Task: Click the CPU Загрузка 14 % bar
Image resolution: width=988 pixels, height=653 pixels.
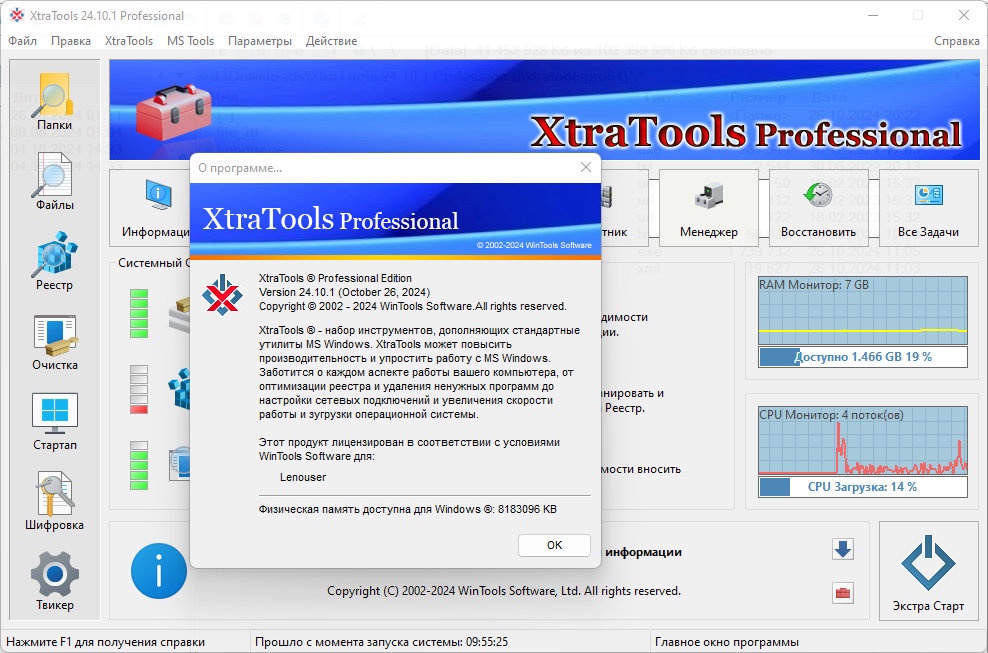Action: click(863, 487)
